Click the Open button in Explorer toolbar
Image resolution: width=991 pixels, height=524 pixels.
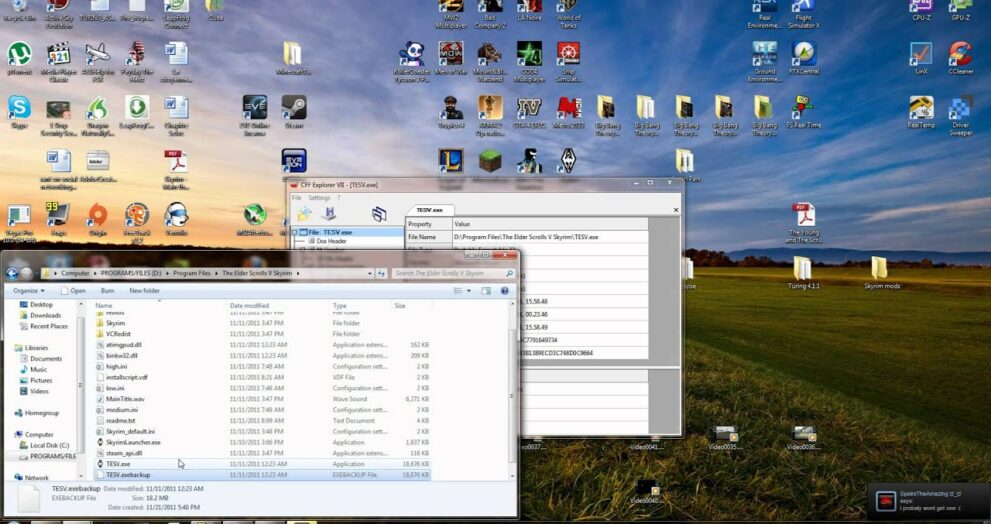(74, 291)
